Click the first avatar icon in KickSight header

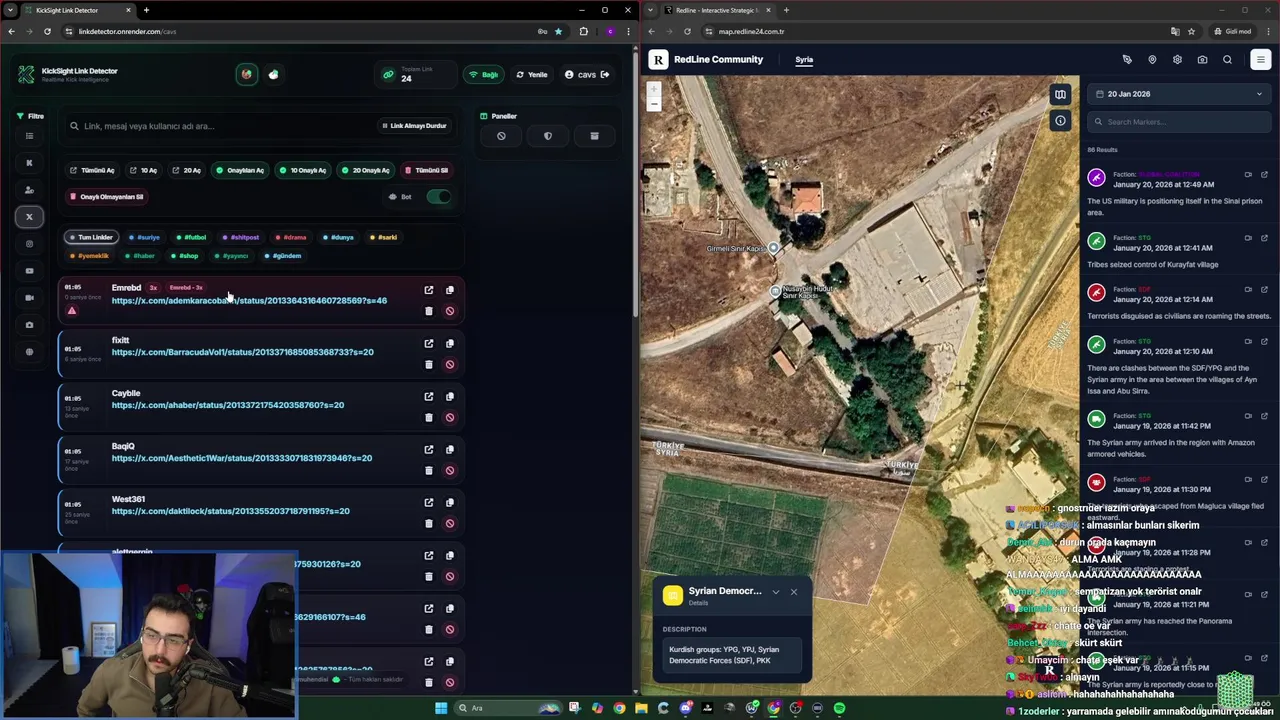tap(246, 74)
